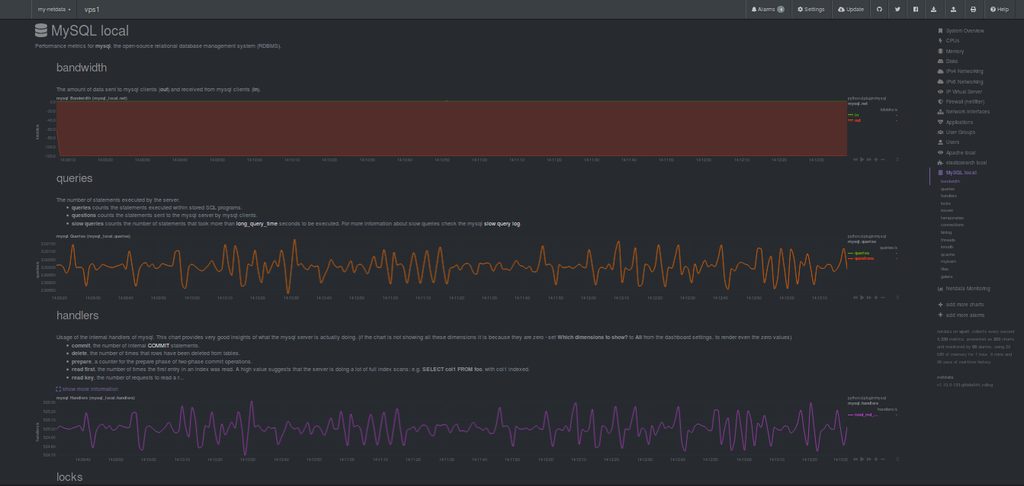
Task: Go to System Overview in the sidebar
Action: tap(965, 31)
